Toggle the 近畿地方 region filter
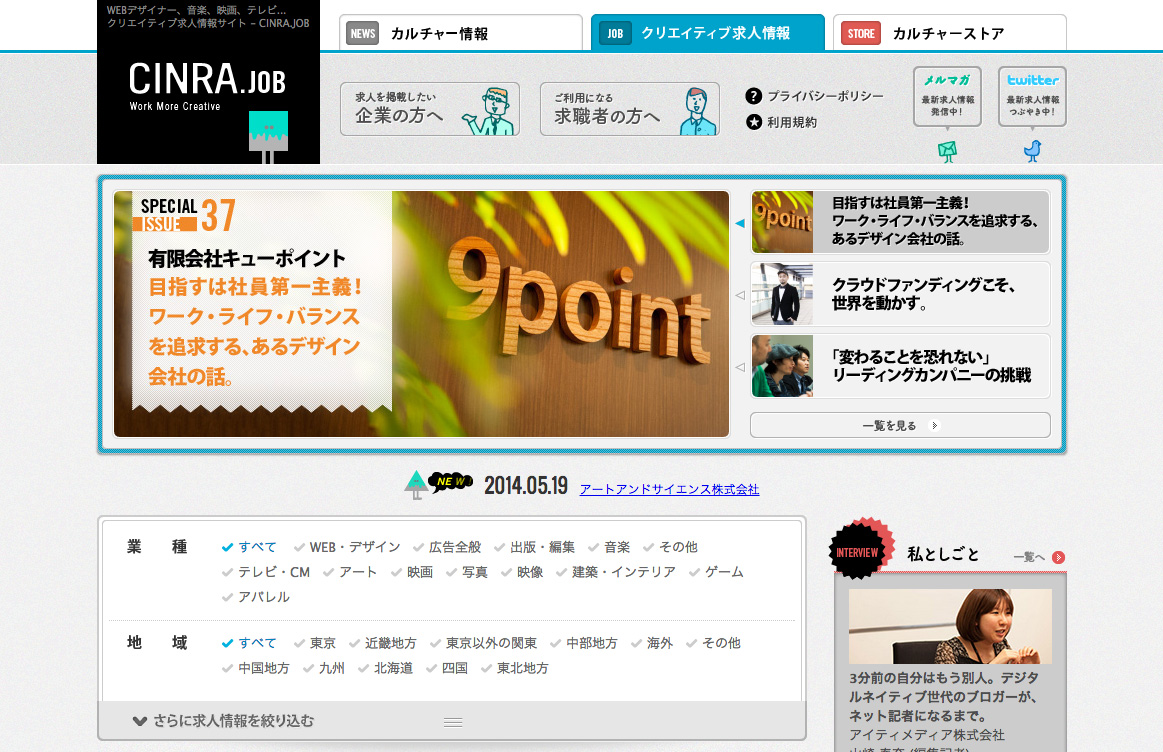This screenshot has height=752, width=1163. pyautogui.click(x=383, y=643)
